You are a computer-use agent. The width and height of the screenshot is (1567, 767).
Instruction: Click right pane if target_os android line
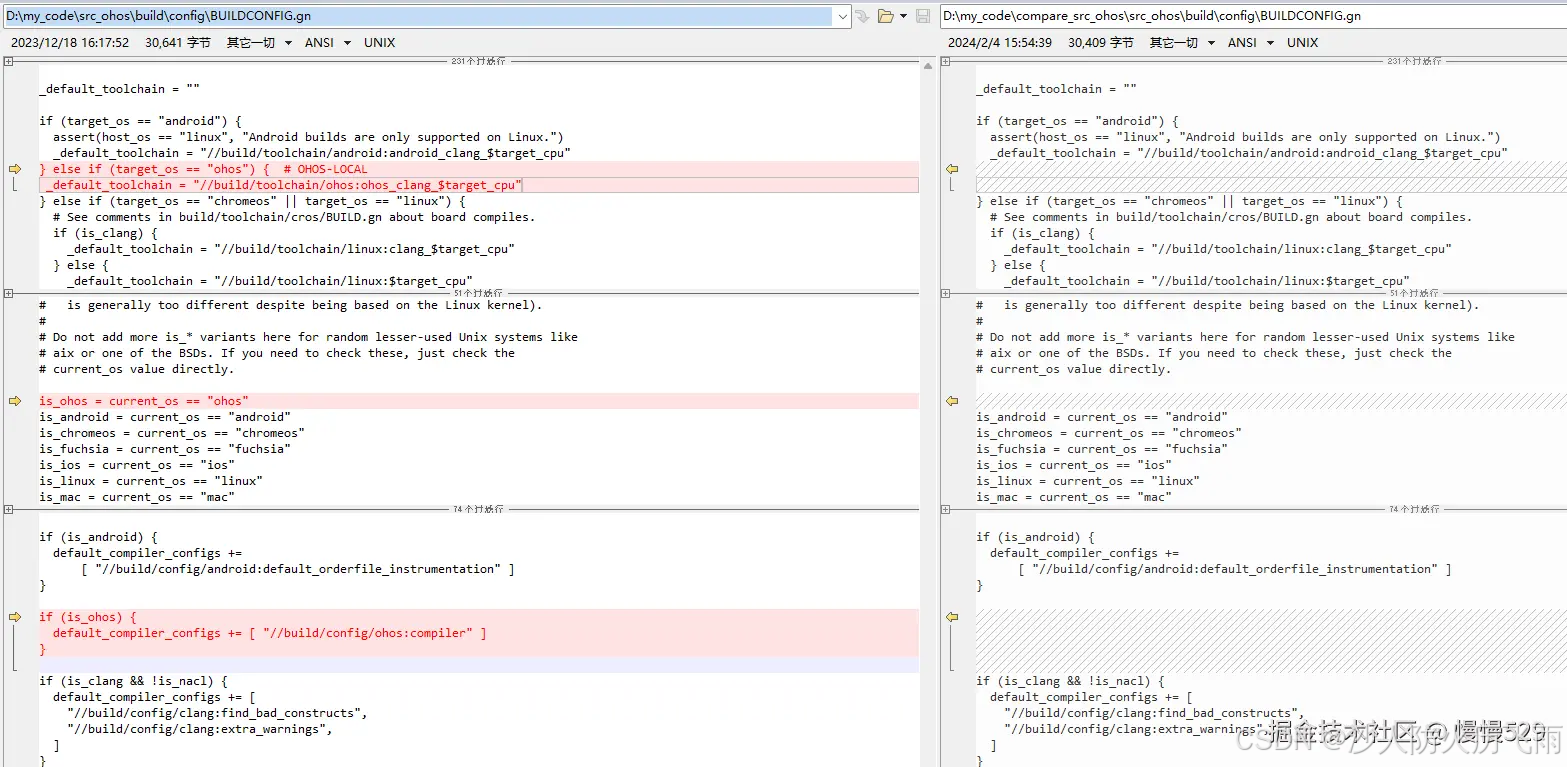coord(1077,121)
